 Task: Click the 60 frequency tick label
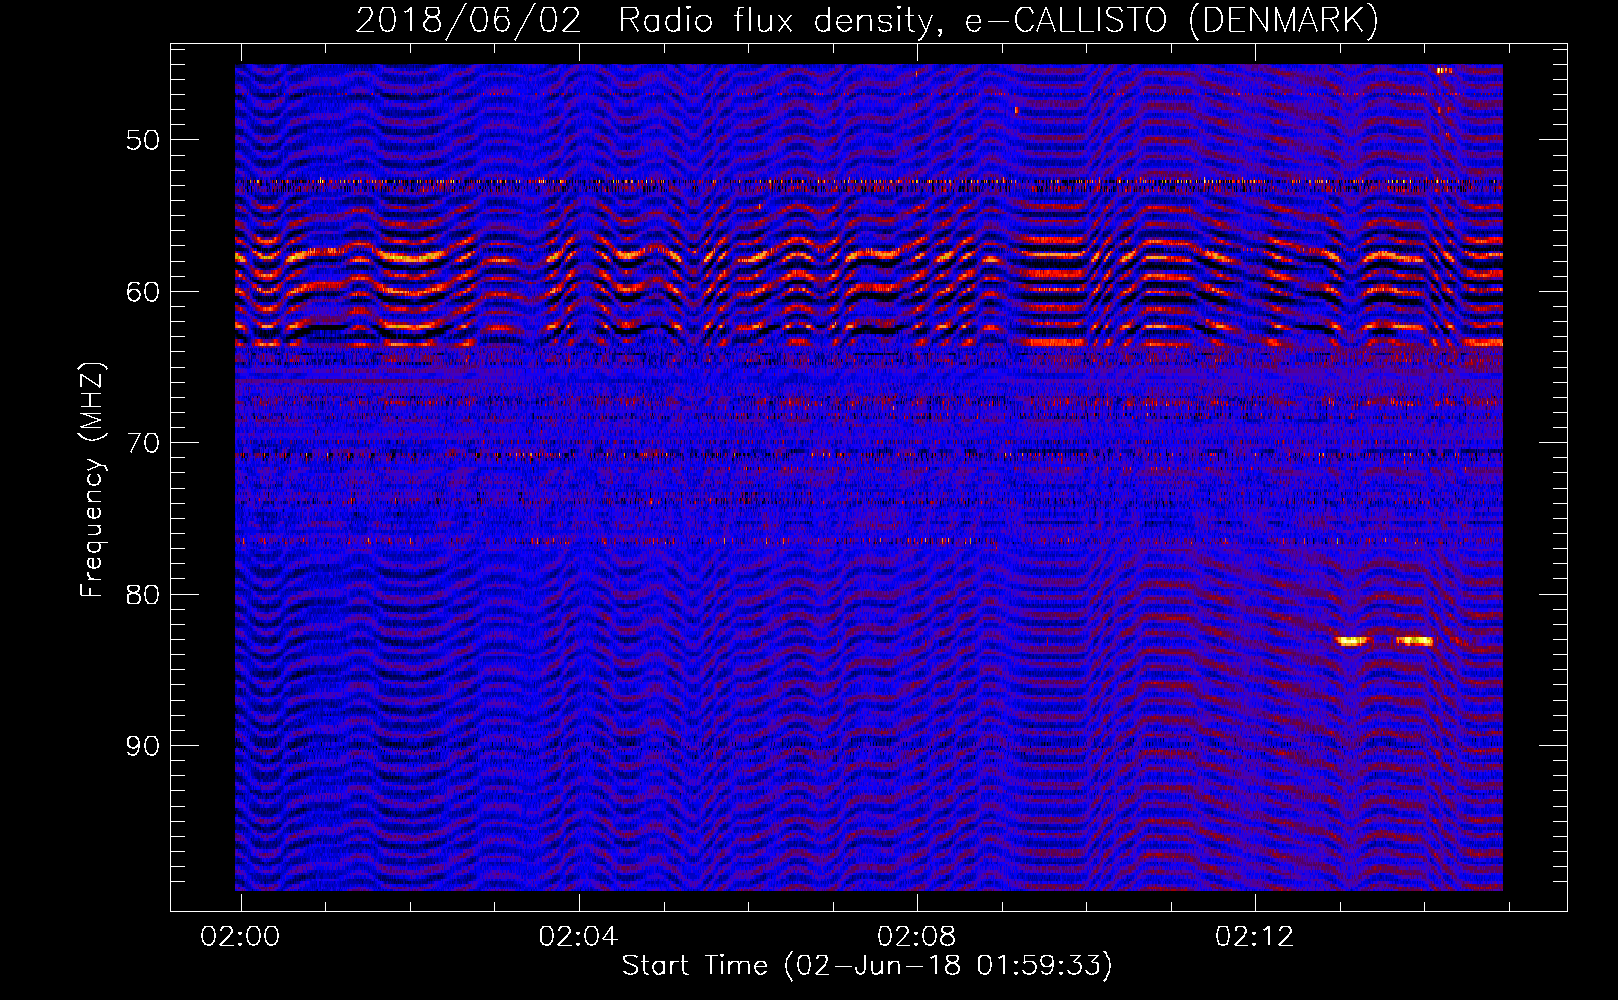(143, 292)
